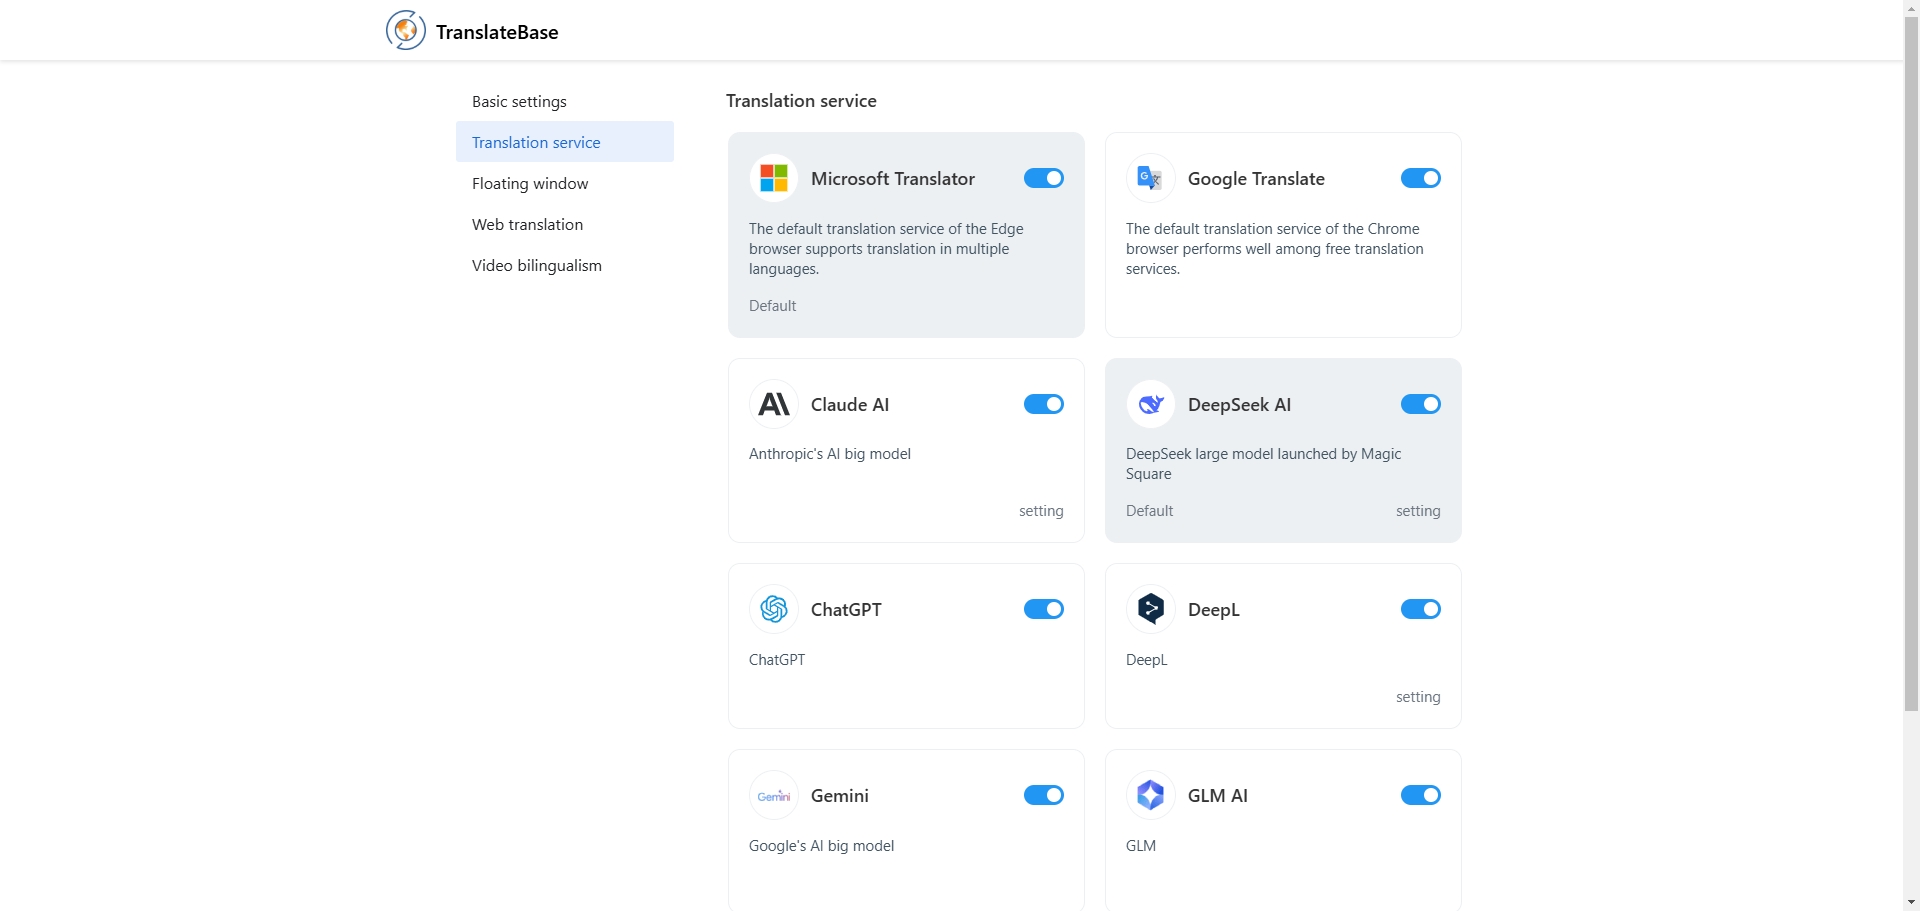Disable the DeepL toggle switch
1920x911 pixels.
[1420, 609]
